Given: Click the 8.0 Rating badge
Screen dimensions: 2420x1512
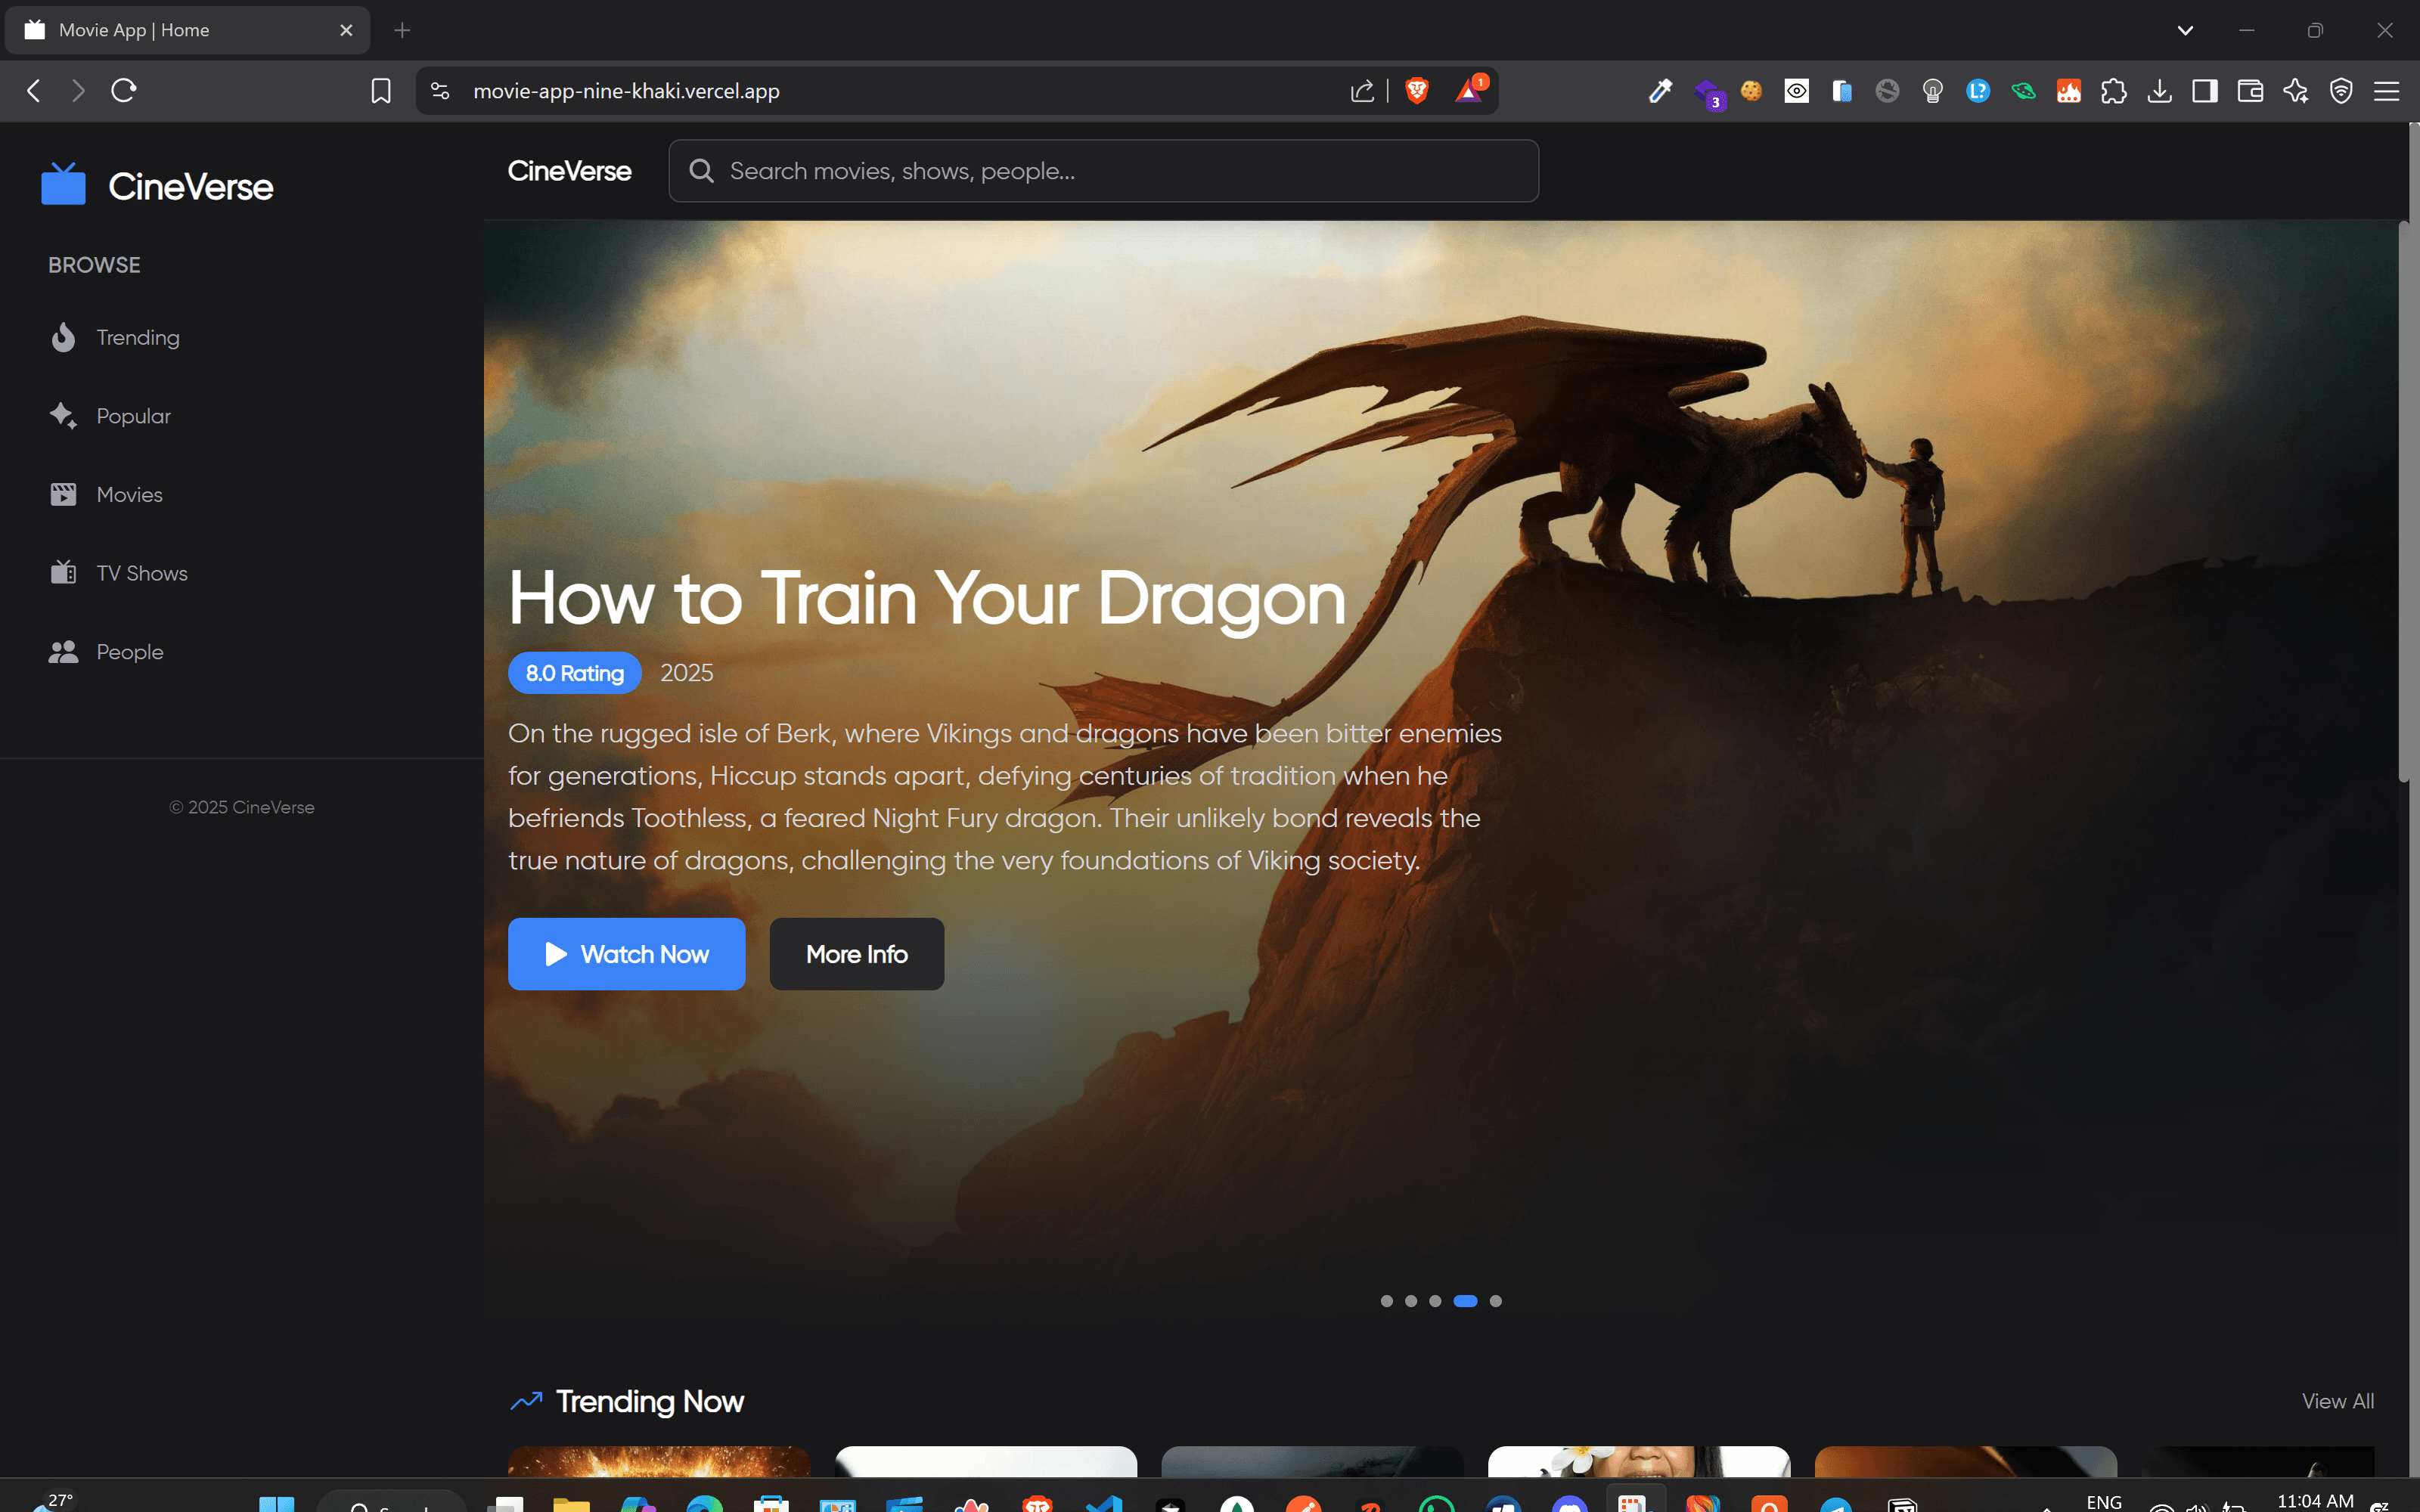Looking at the screenshot, I should (575, 673).
